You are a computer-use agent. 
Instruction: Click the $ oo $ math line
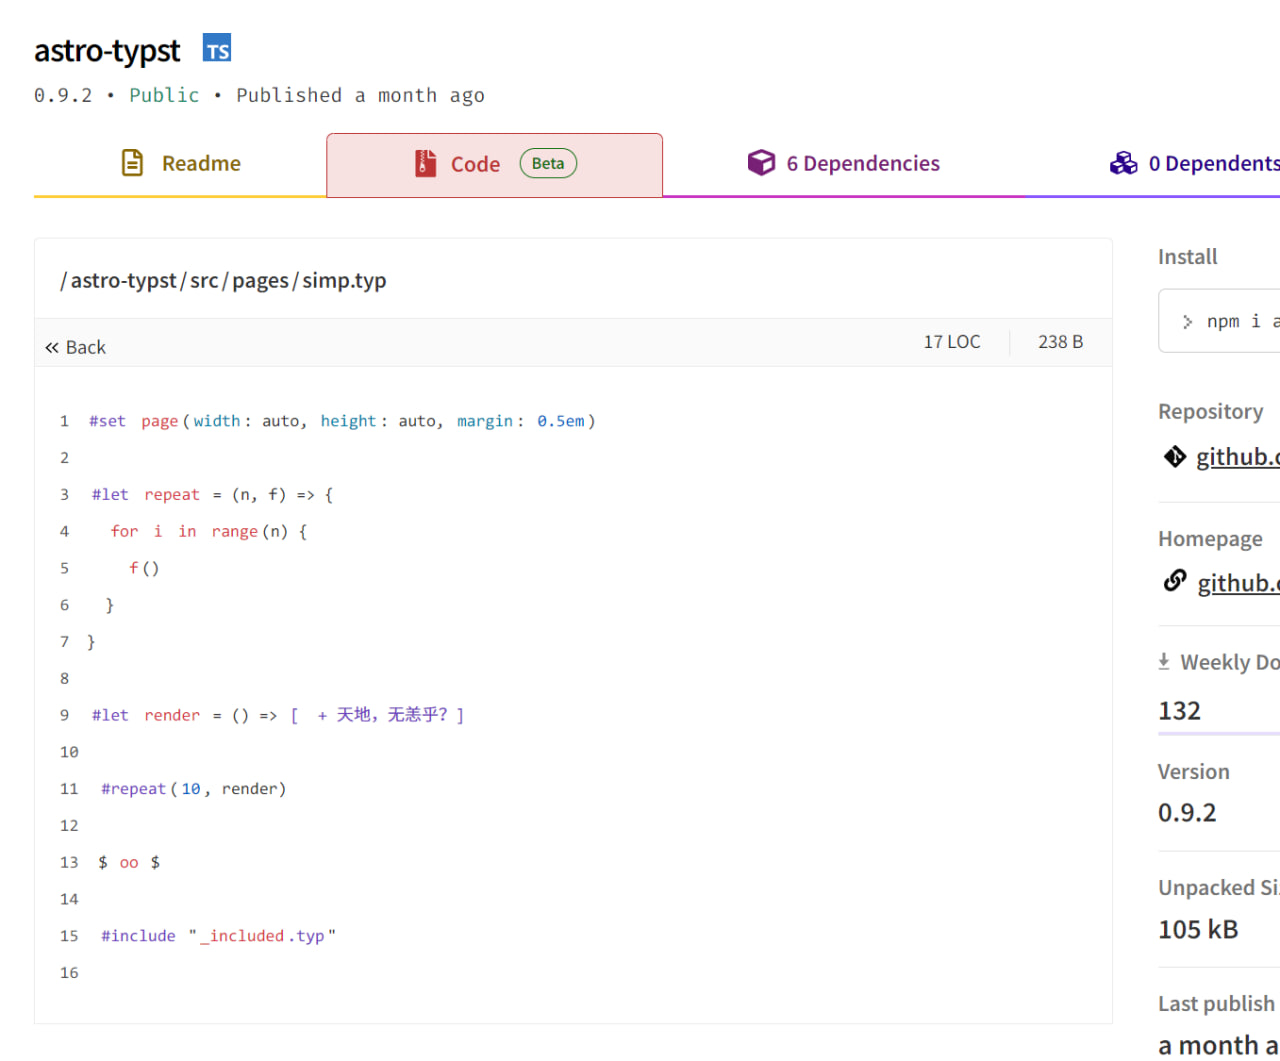coord(129,862)
